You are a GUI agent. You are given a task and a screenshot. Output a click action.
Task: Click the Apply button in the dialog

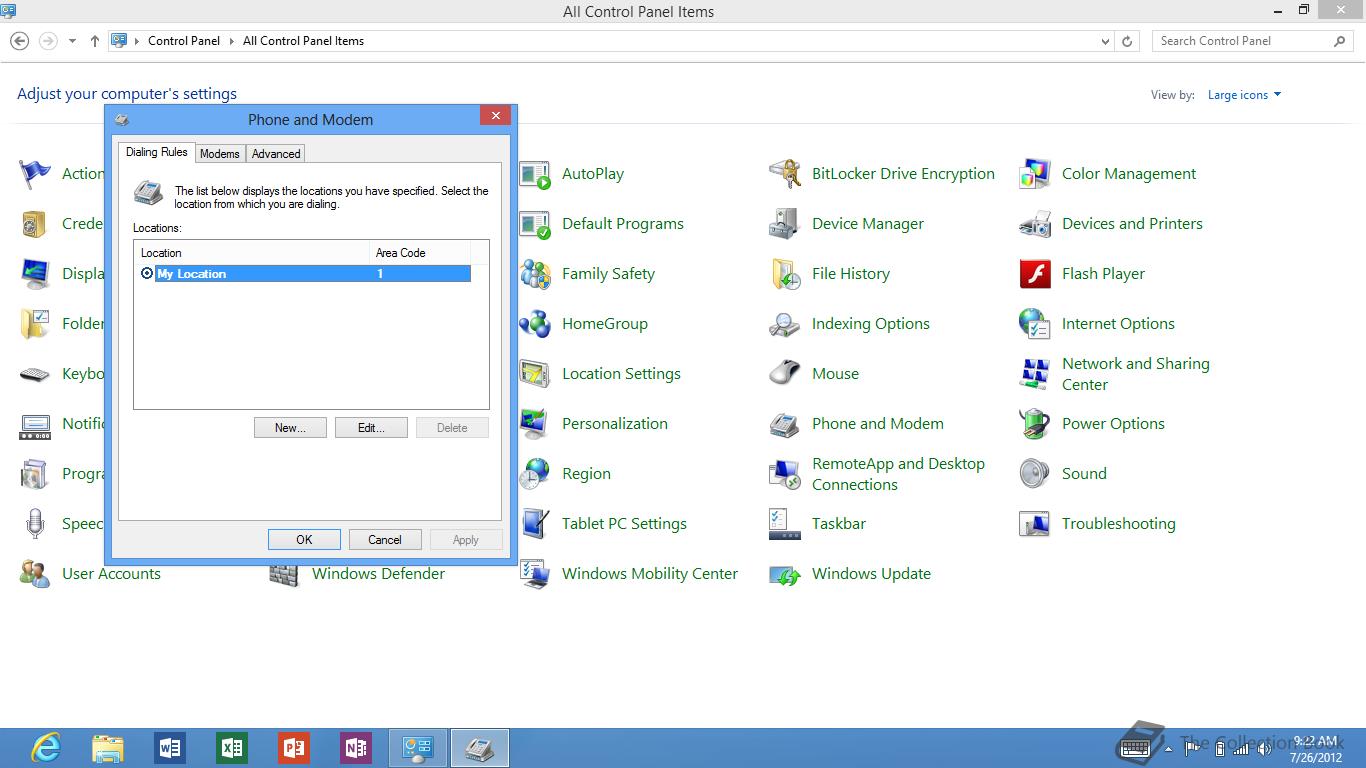[466, 540]
